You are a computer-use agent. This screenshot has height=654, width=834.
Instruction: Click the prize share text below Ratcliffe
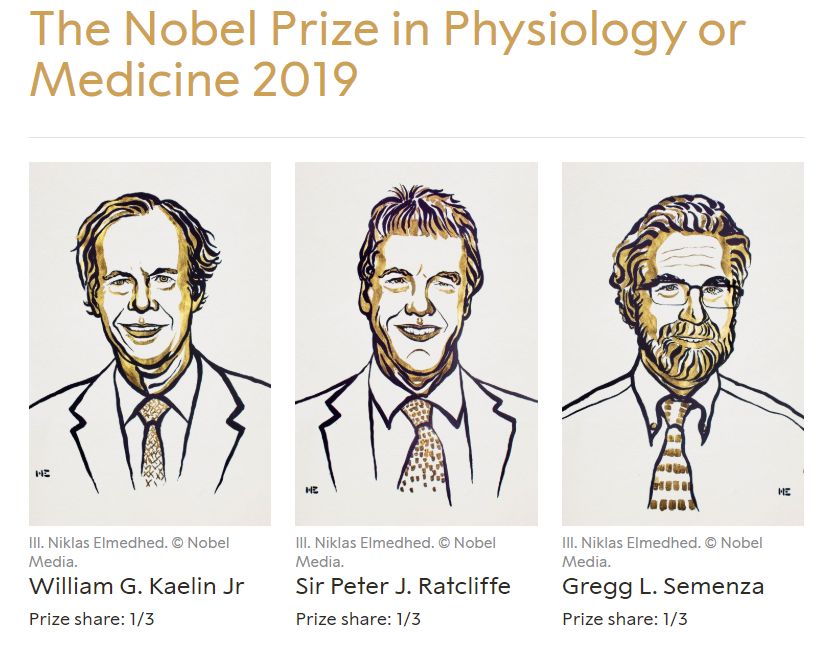tap(358, 619)
